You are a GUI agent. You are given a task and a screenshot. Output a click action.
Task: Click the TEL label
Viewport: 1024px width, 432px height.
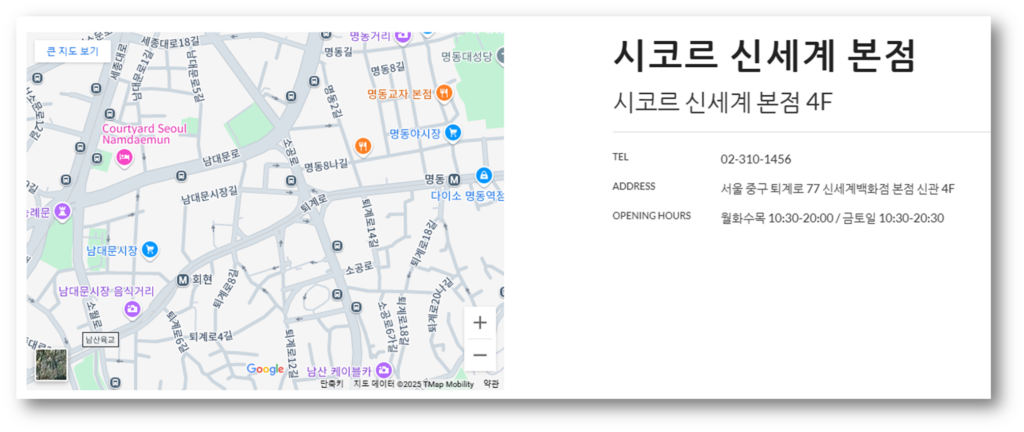coord(620,157)
